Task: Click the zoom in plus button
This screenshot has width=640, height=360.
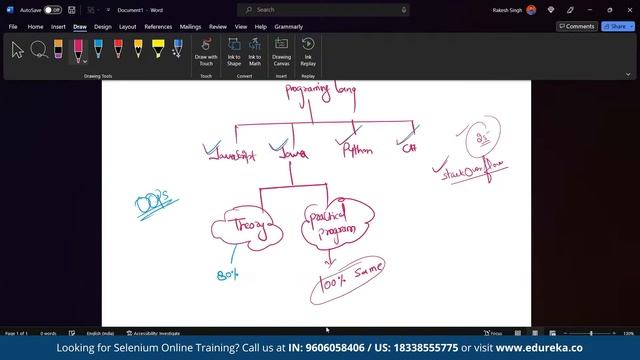Action: 614,333
